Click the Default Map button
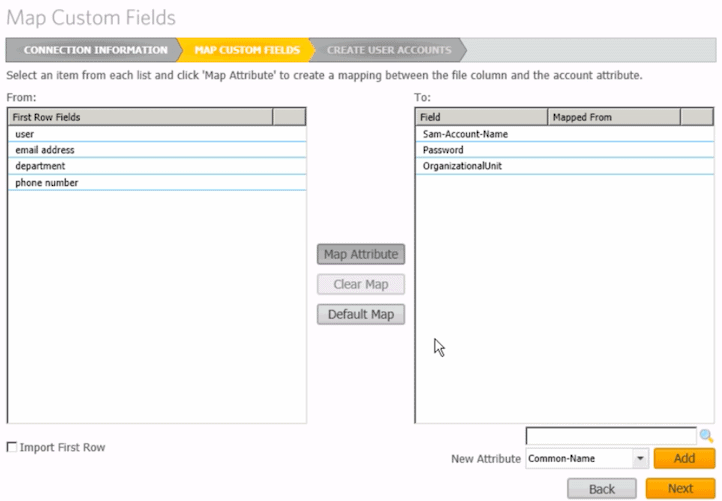Screen dimensions: 722x501 coord(361,315)
